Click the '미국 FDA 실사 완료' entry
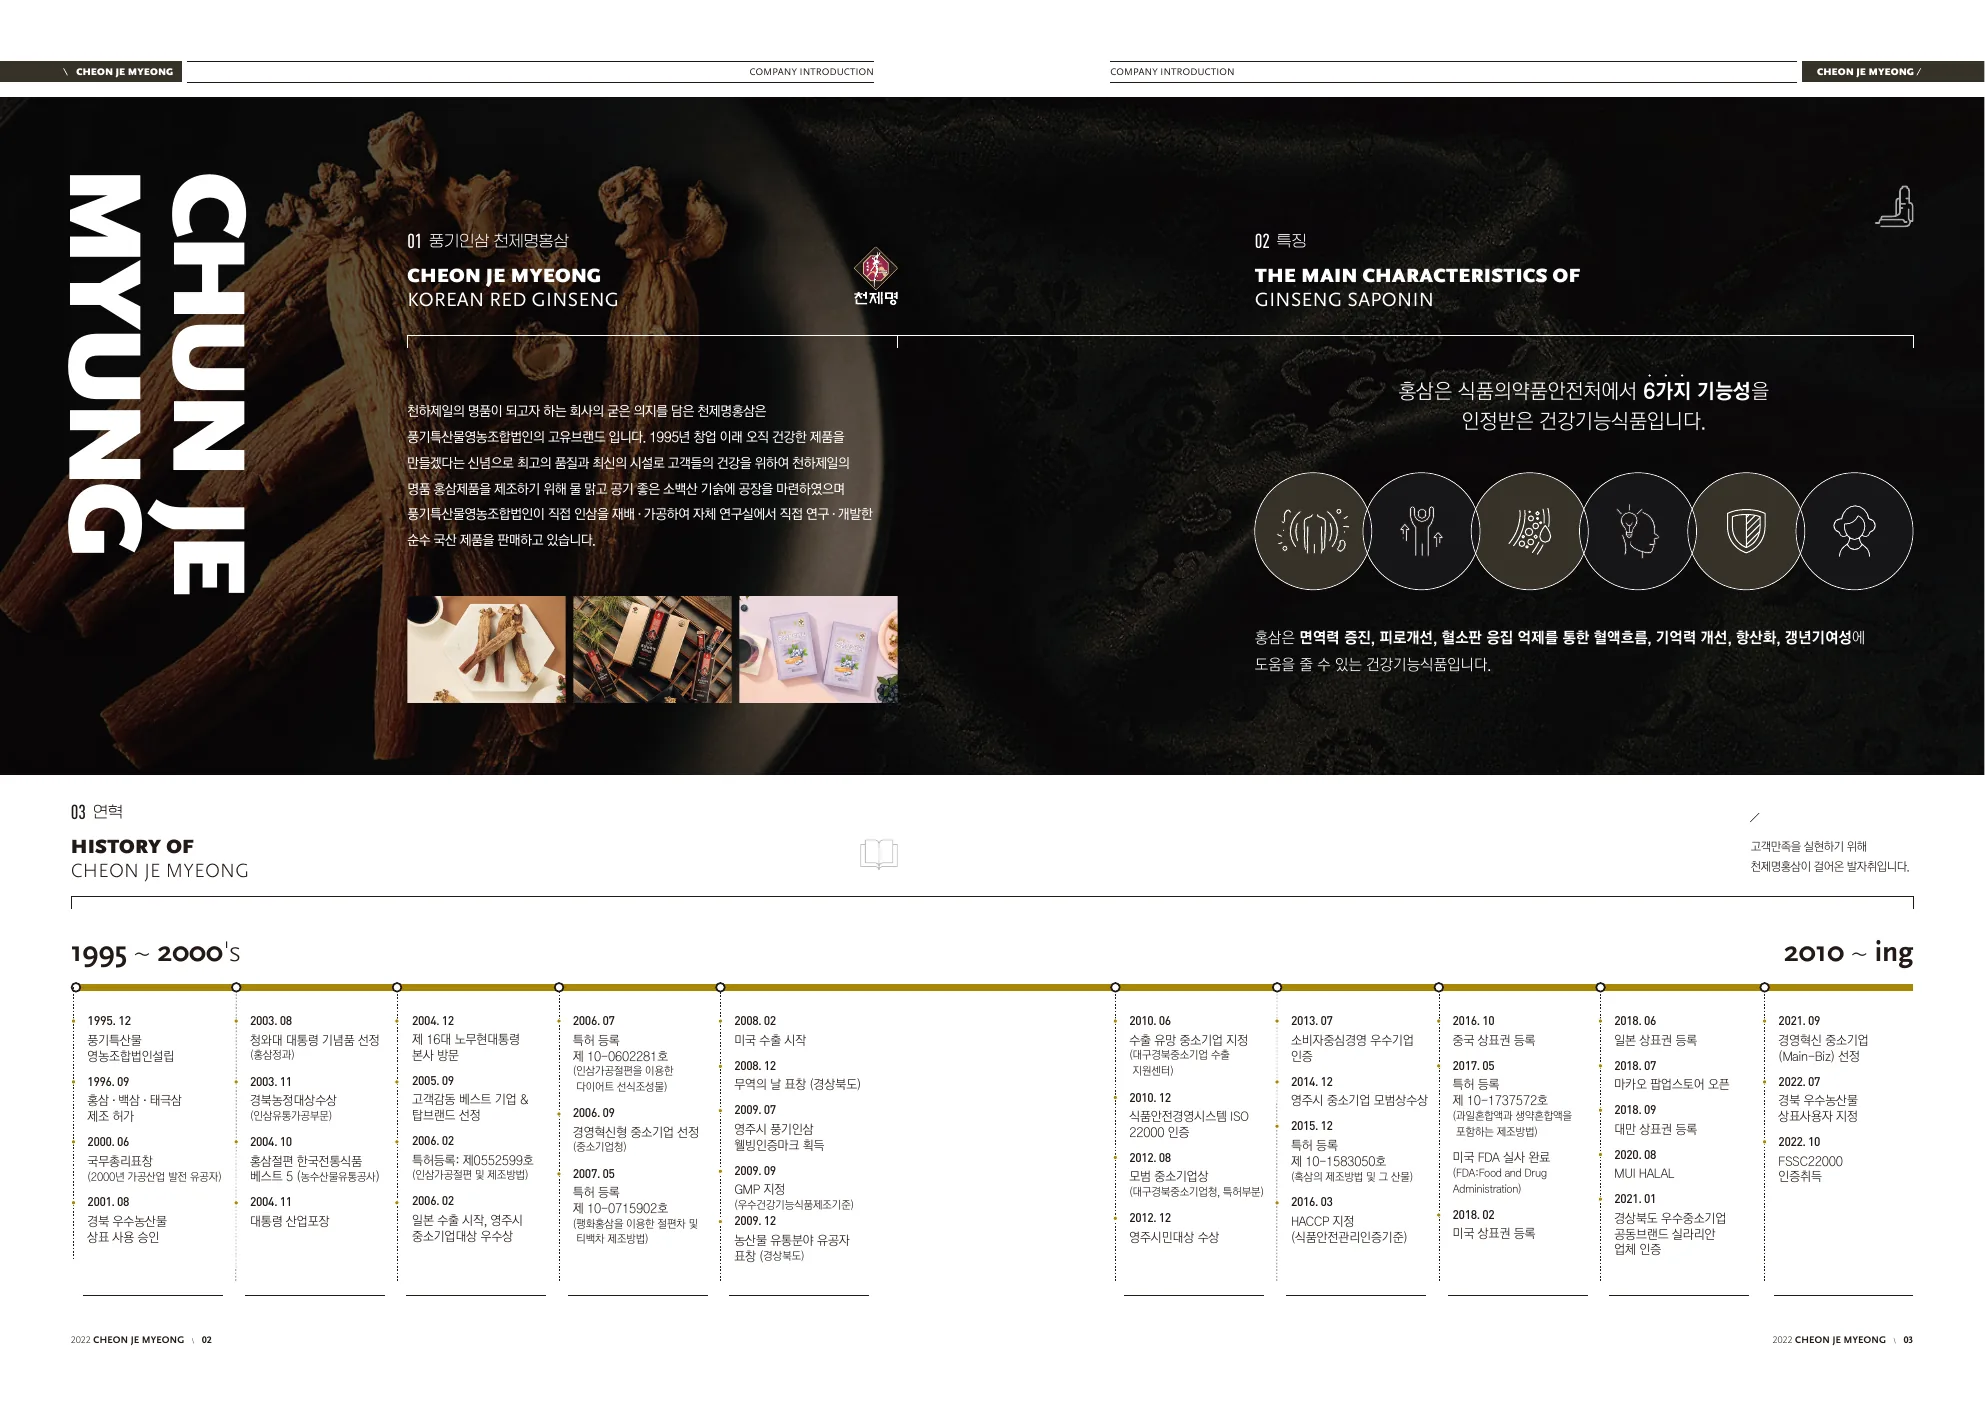Image resolution: width=1985 pixels, height=1404 pixels. tap(1501, 1157)
